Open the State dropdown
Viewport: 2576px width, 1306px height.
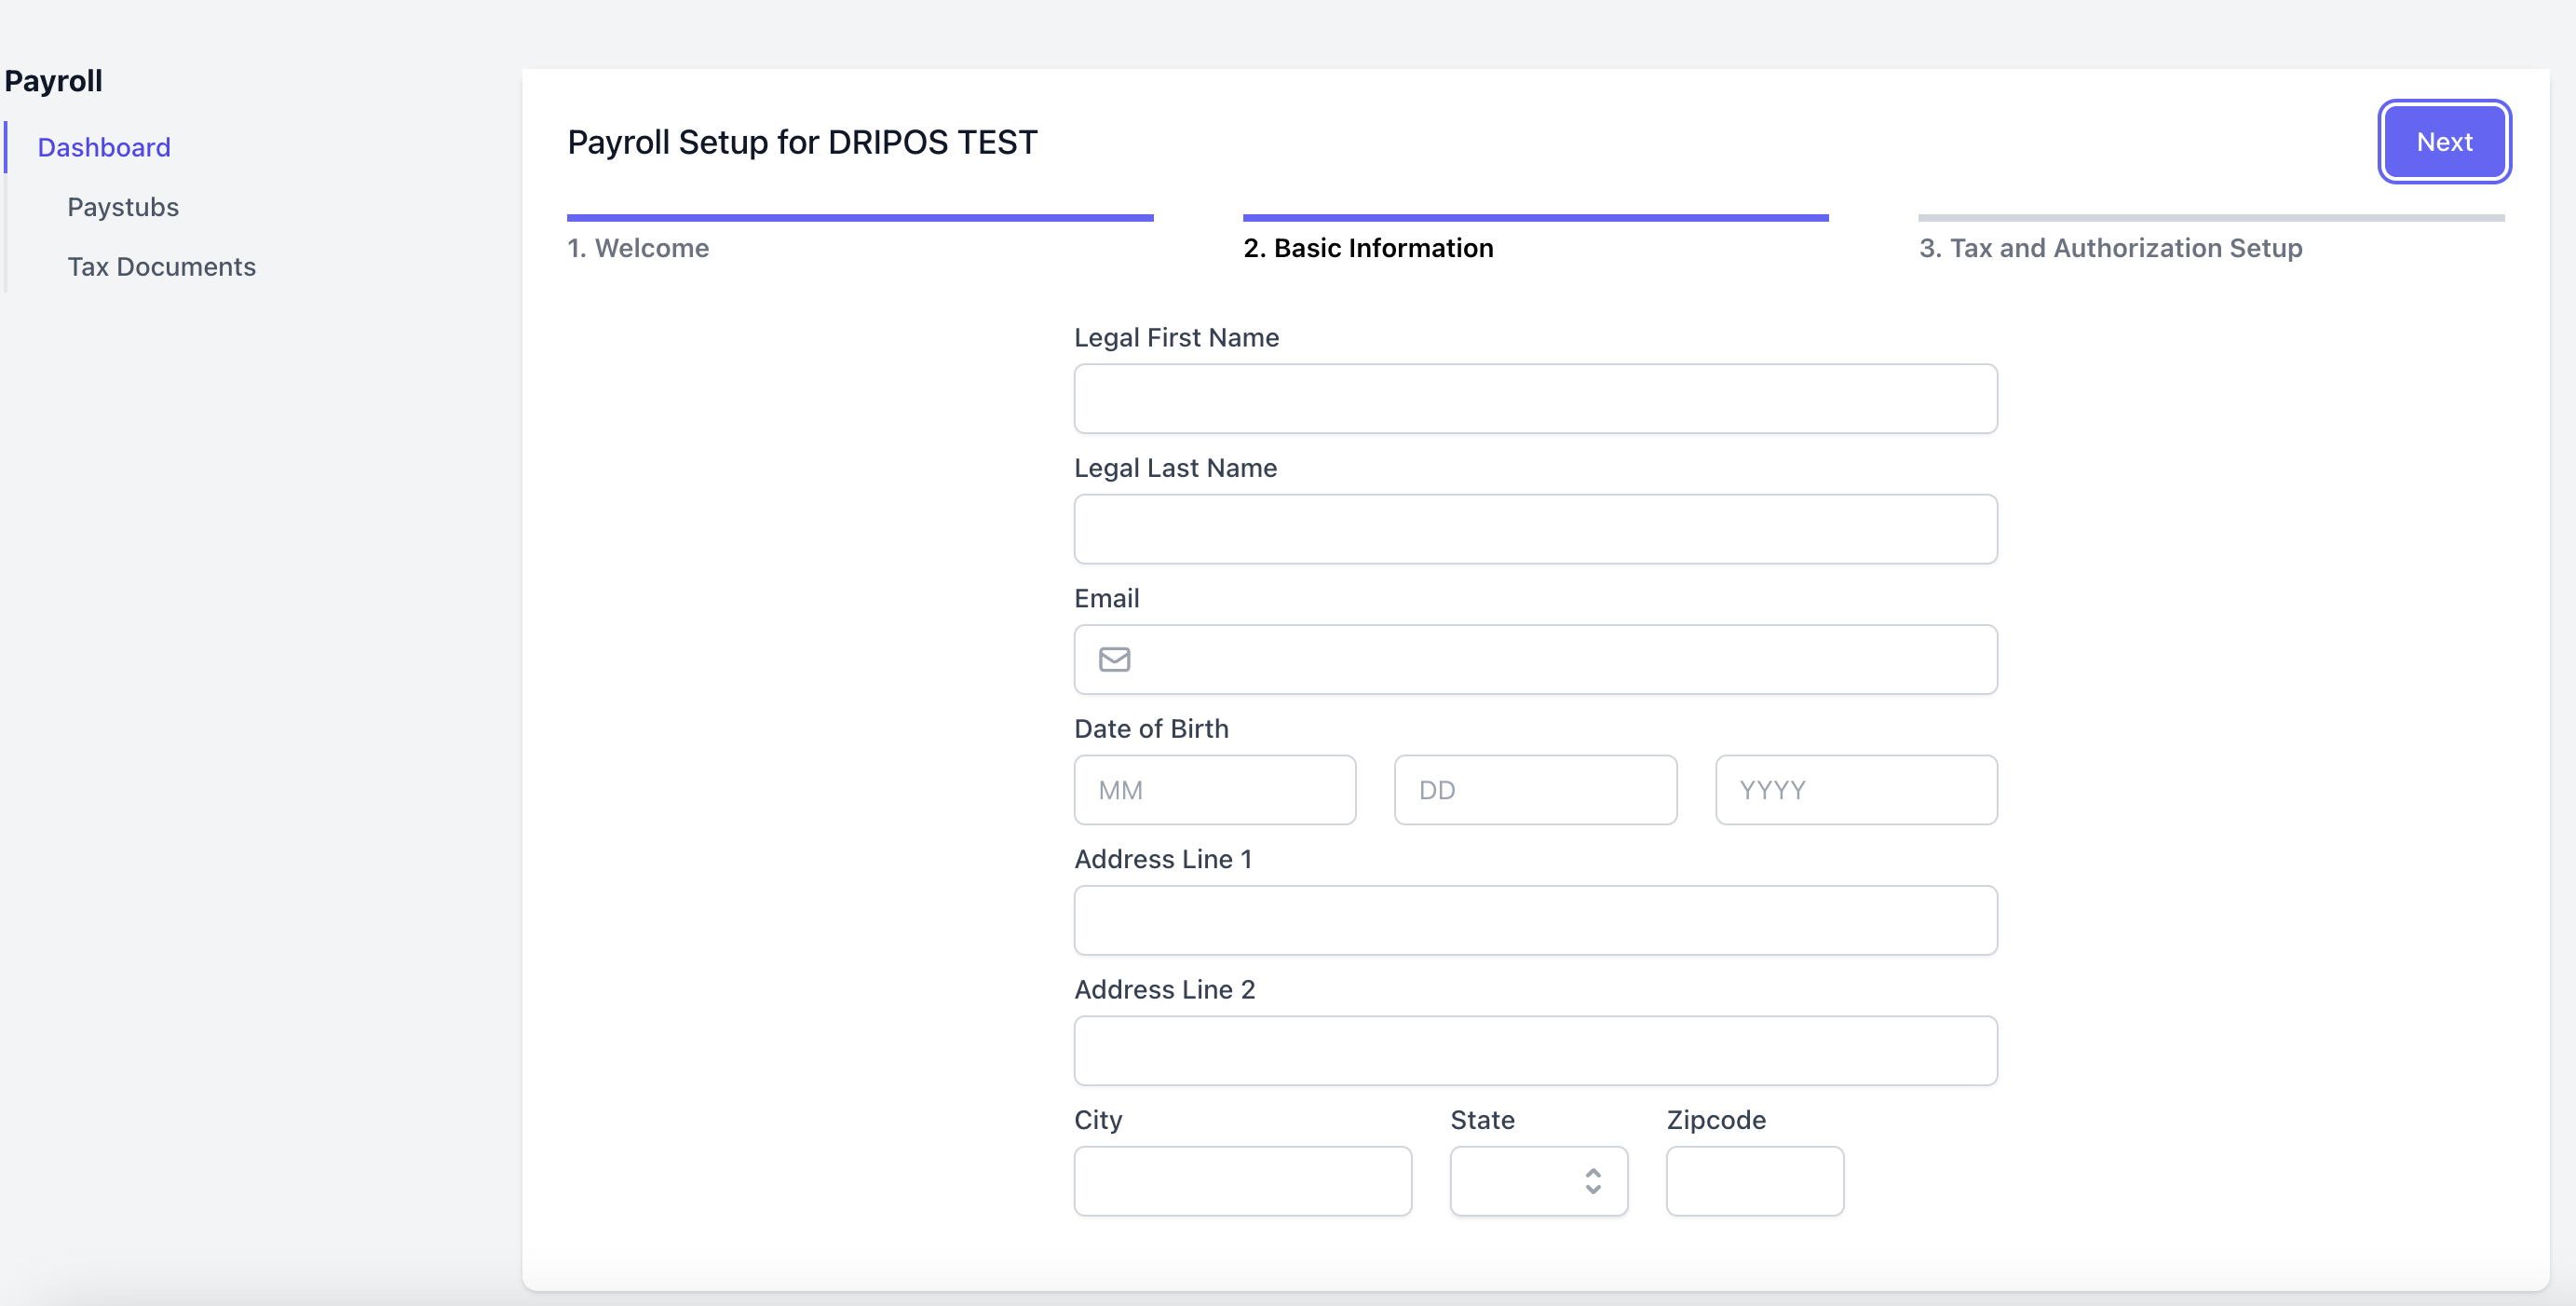(1537, 1181)
